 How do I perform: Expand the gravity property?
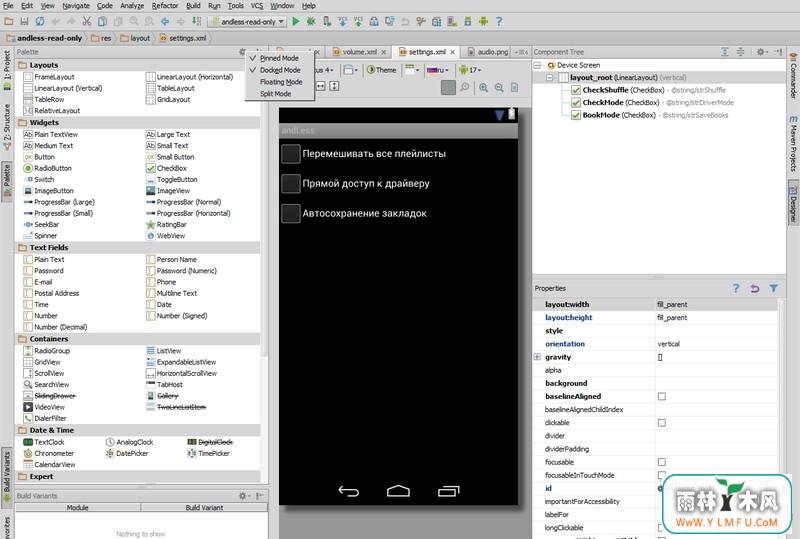(x=537, y=357)
